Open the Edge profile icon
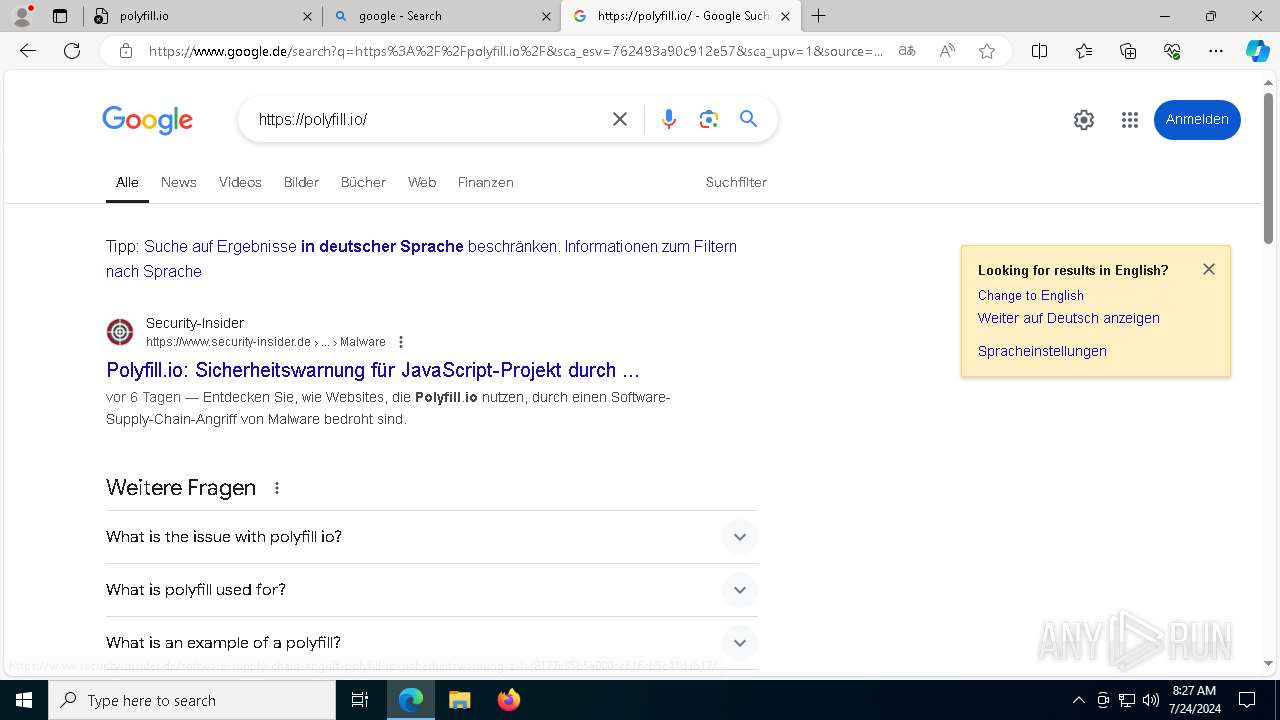The height and width of the screenshot is (720, 1280). pyautogui.click(x=22, y=16)
